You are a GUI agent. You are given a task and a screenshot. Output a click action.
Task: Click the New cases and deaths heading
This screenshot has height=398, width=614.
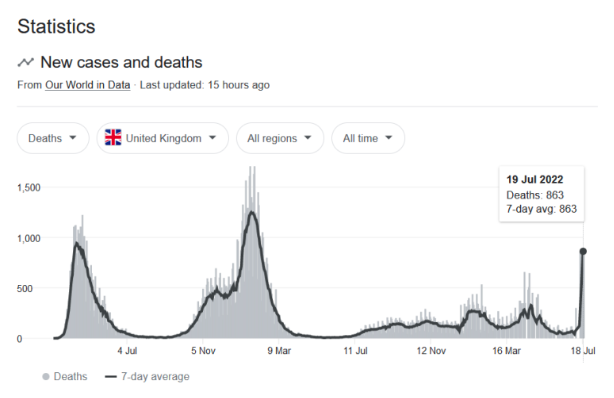coord(121,62)
